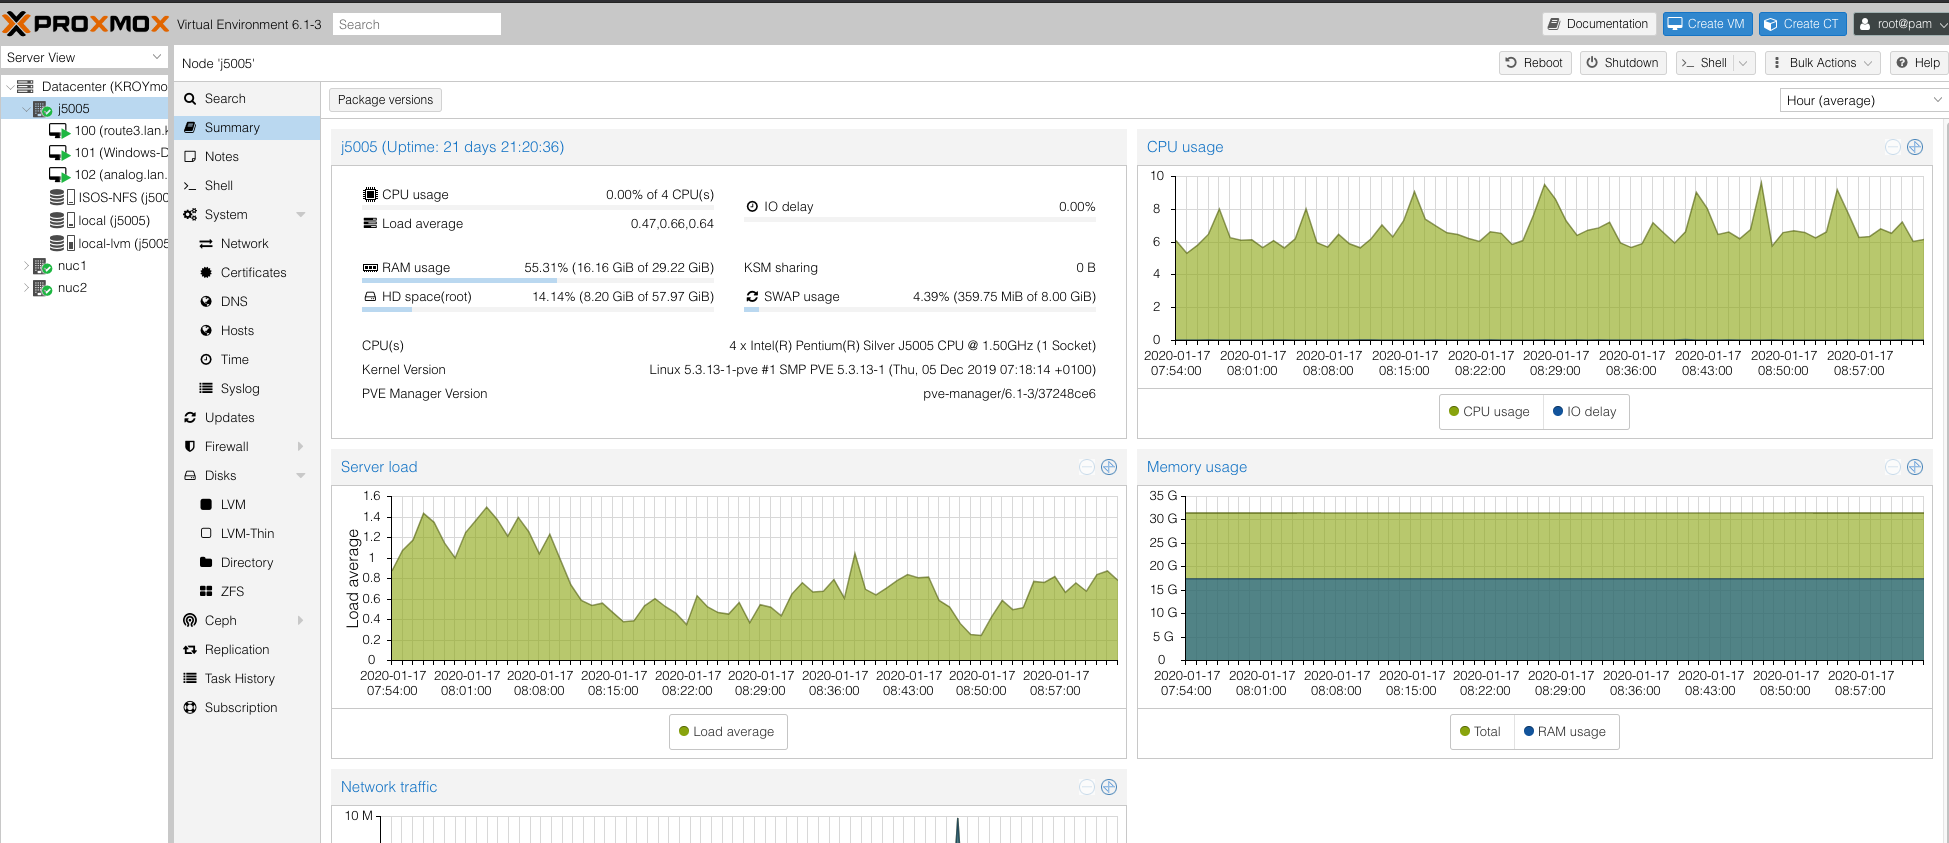Open the Subscription item
Image resolution: width=1949 pixels, height=843 pixels.
coord(247,708)
